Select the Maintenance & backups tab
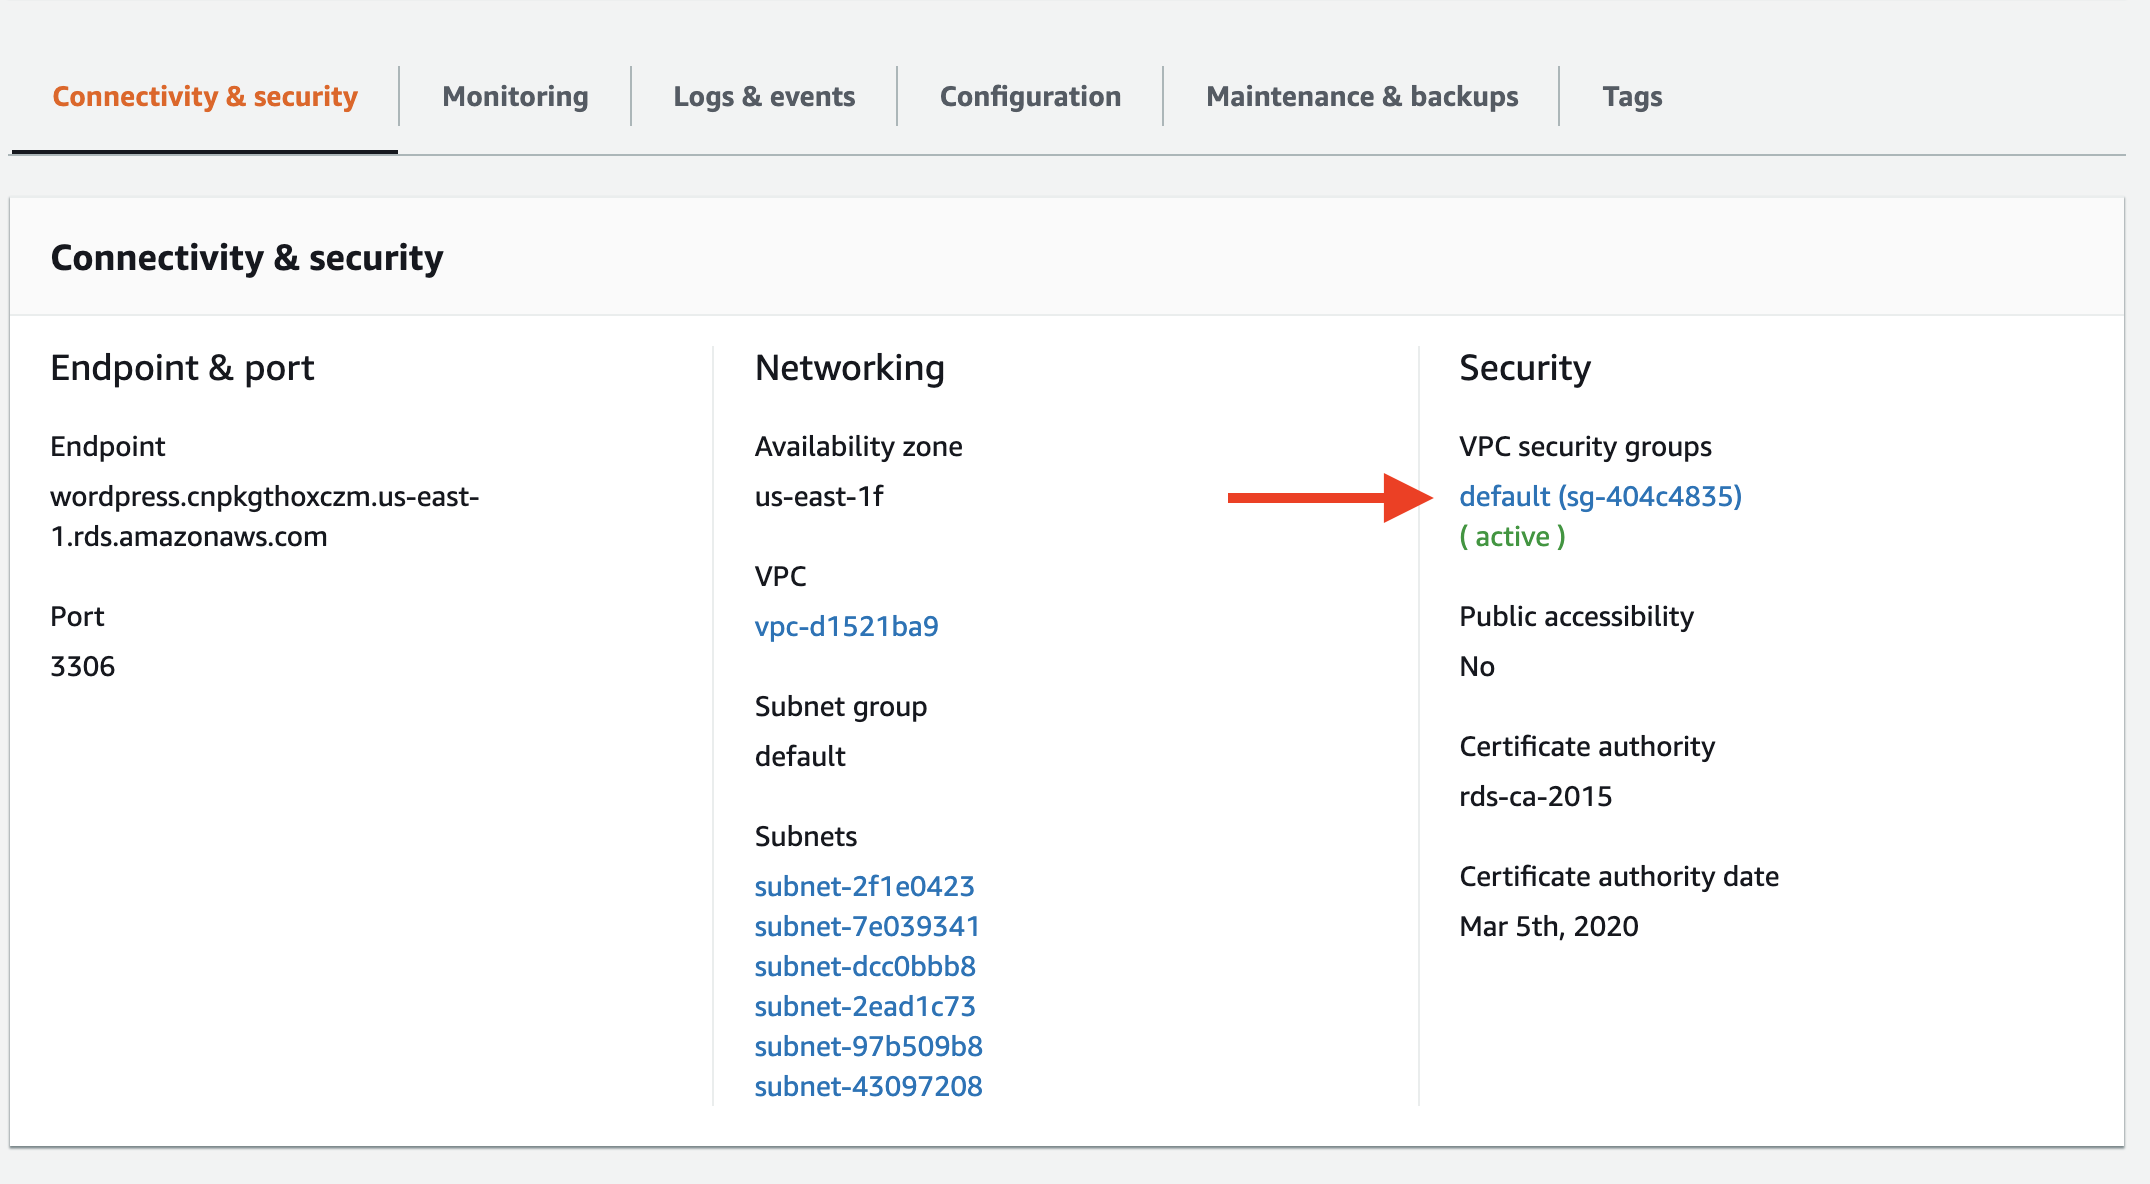The height and width of the screenshot is (1184, 2150). (1362, 96)
